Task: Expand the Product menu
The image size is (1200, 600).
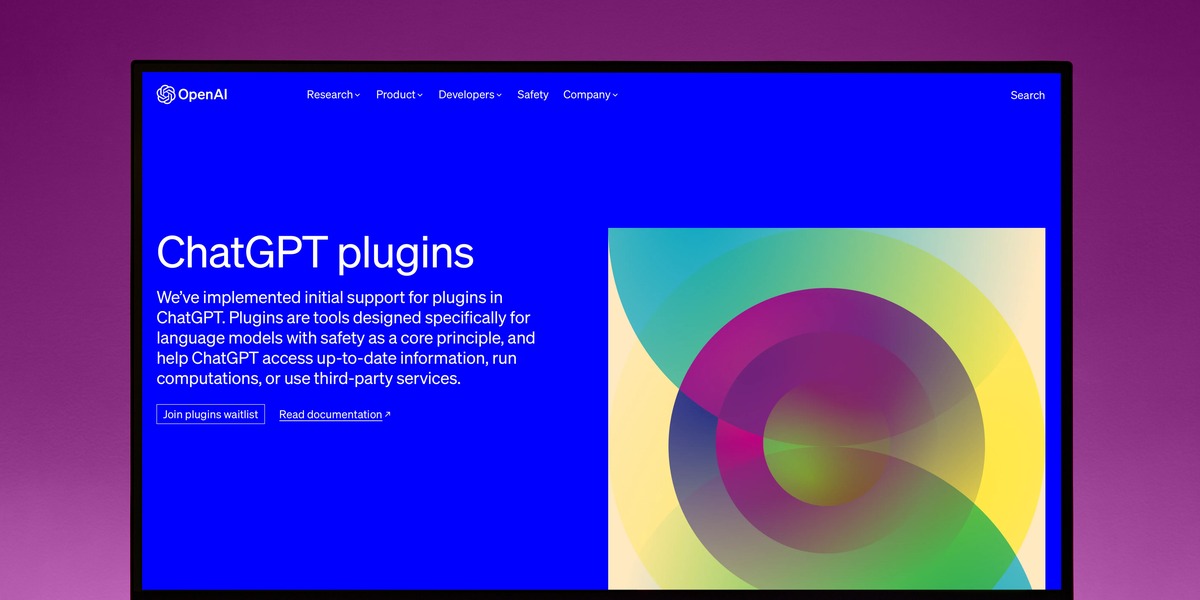Action: [x=399, y=95]
